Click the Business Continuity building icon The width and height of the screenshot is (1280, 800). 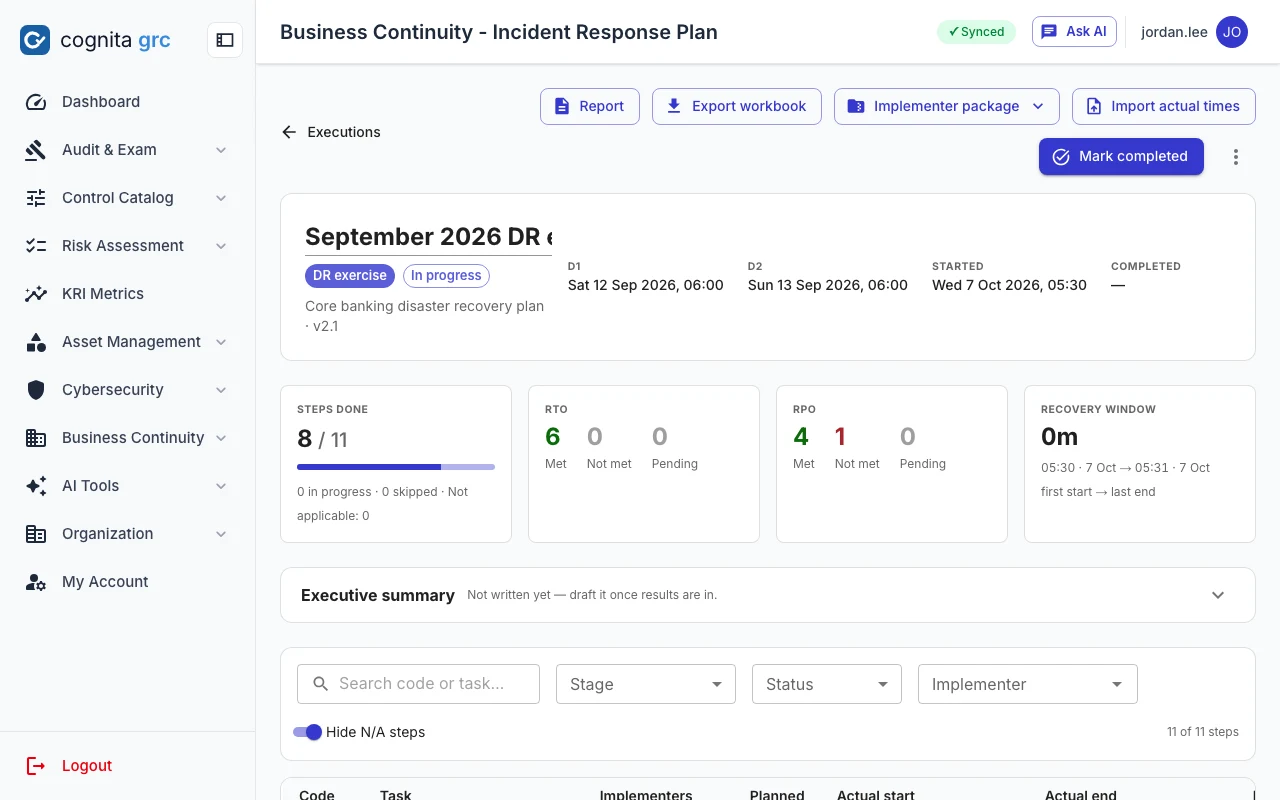[x=36, y=438]
